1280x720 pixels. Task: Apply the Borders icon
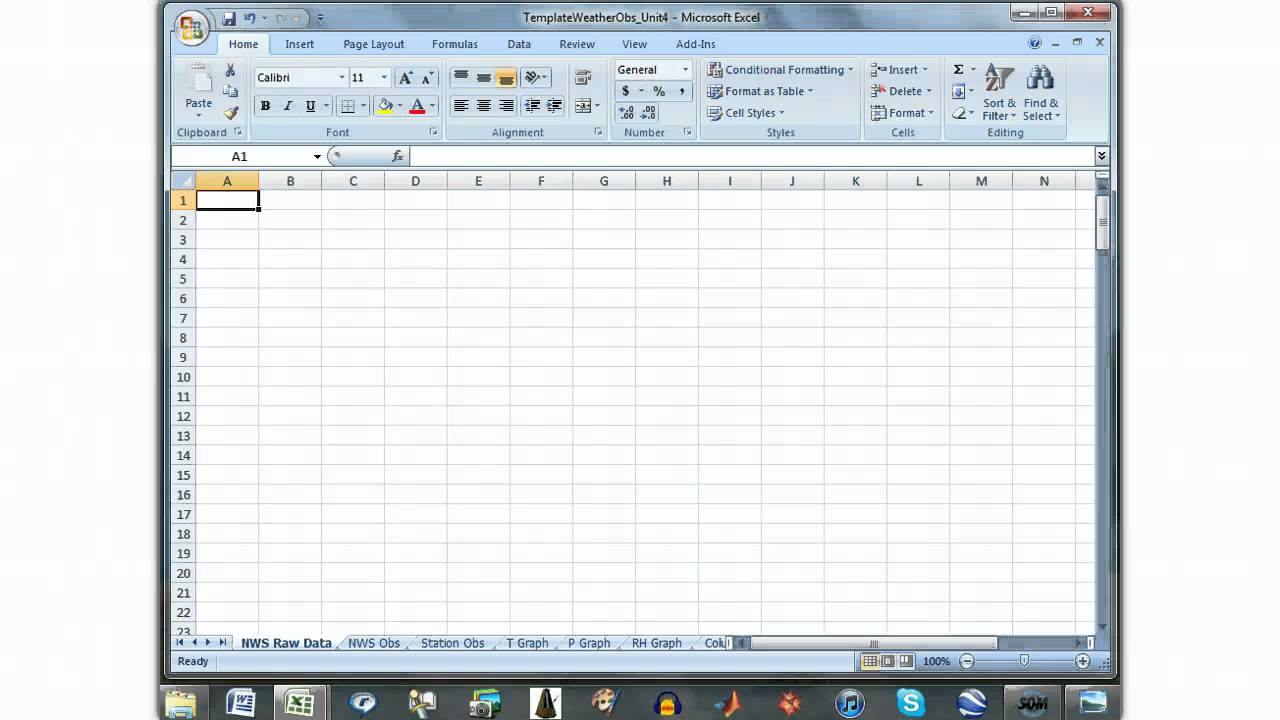click(x=348, y=106)
